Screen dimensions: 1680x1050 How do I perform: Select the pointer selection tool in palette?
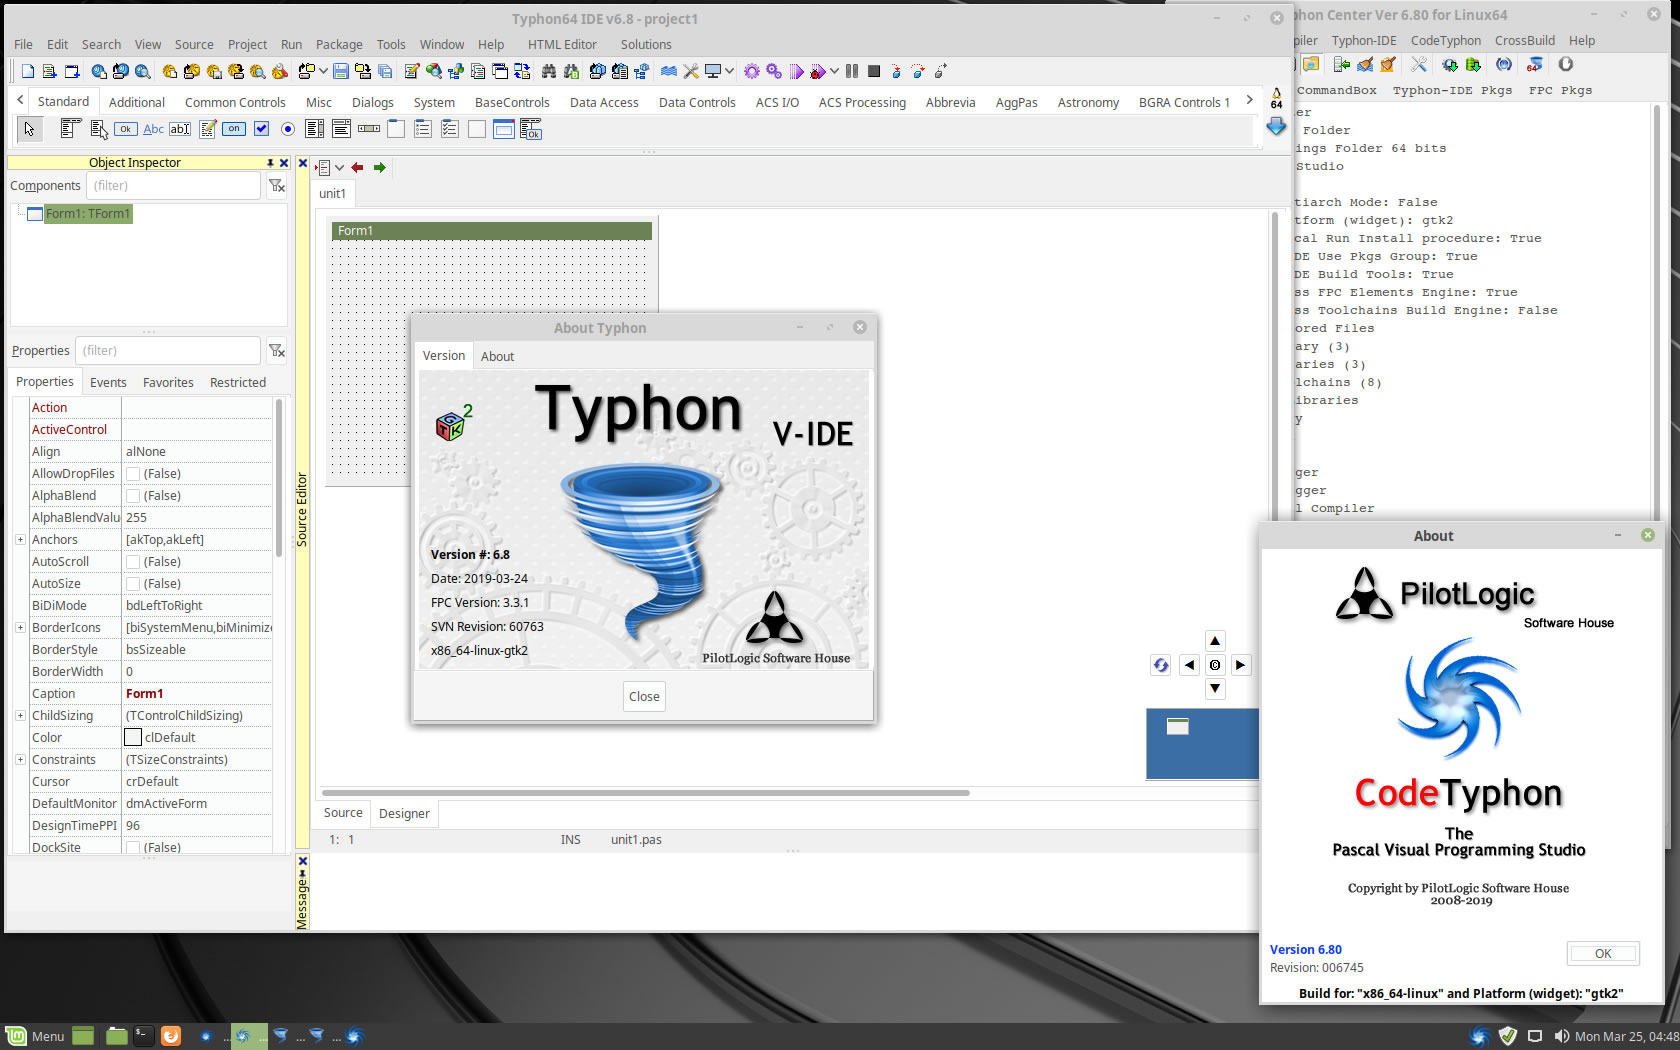pyautogui.click(x=29, y=129)
